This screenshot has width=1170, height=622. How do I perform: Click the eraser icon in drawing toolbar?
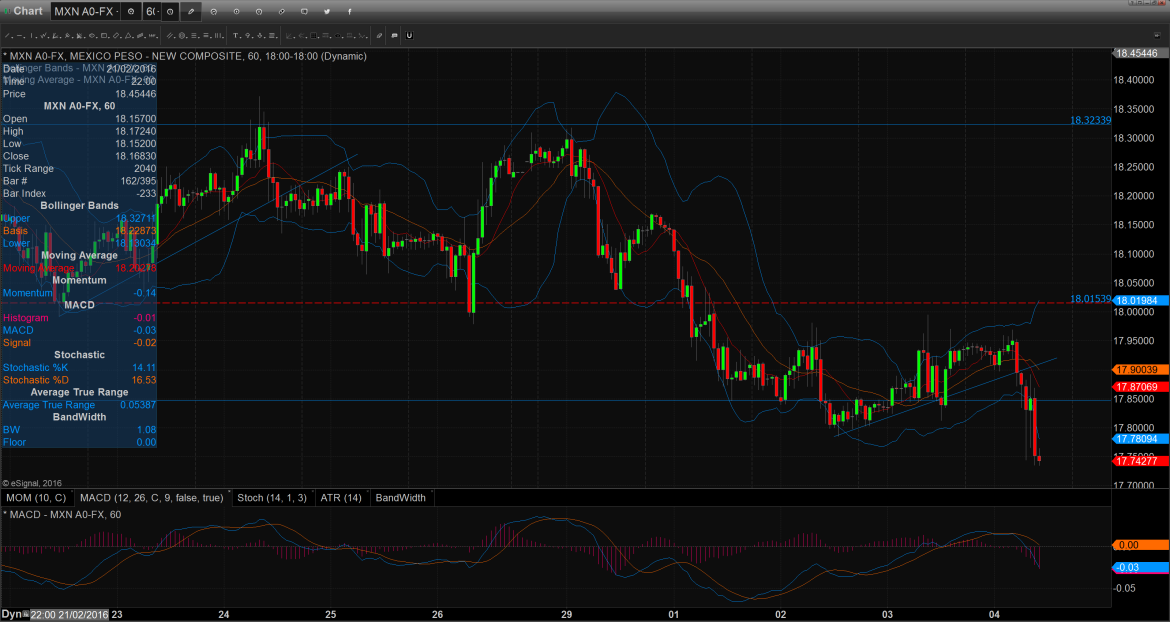coord(379,35)
